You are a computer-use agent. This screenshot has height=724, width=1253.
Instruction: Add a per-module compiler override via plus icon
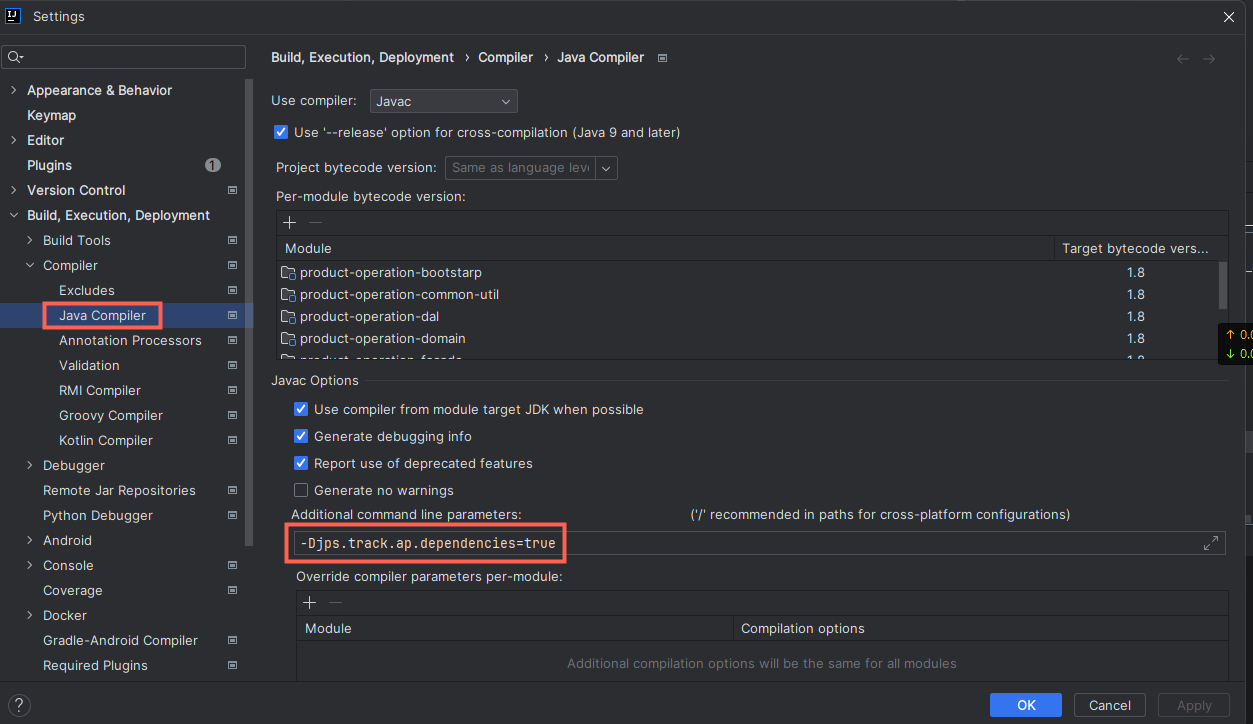309,602
